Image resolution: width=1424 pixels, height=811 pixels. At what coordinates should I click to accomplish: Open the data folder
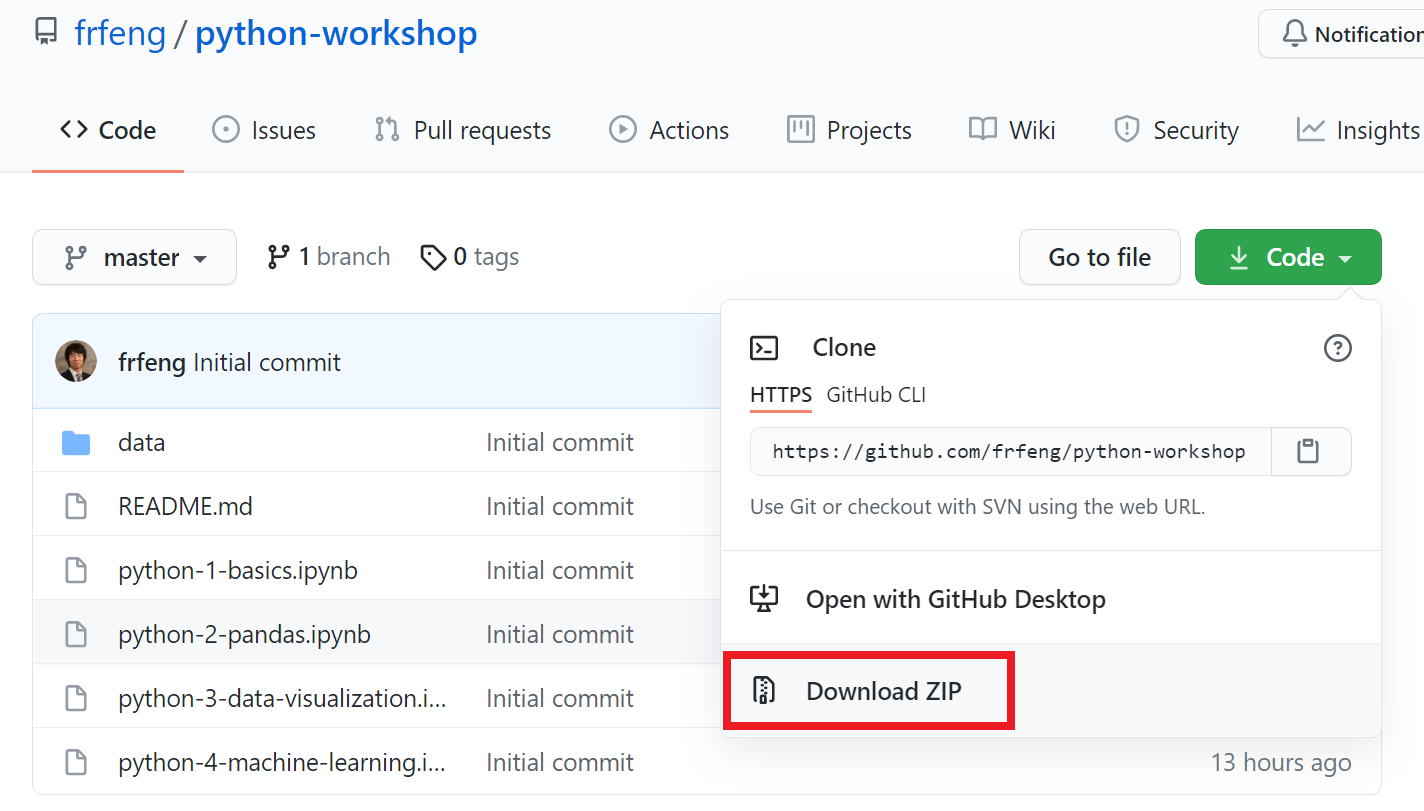coord(141,442)
